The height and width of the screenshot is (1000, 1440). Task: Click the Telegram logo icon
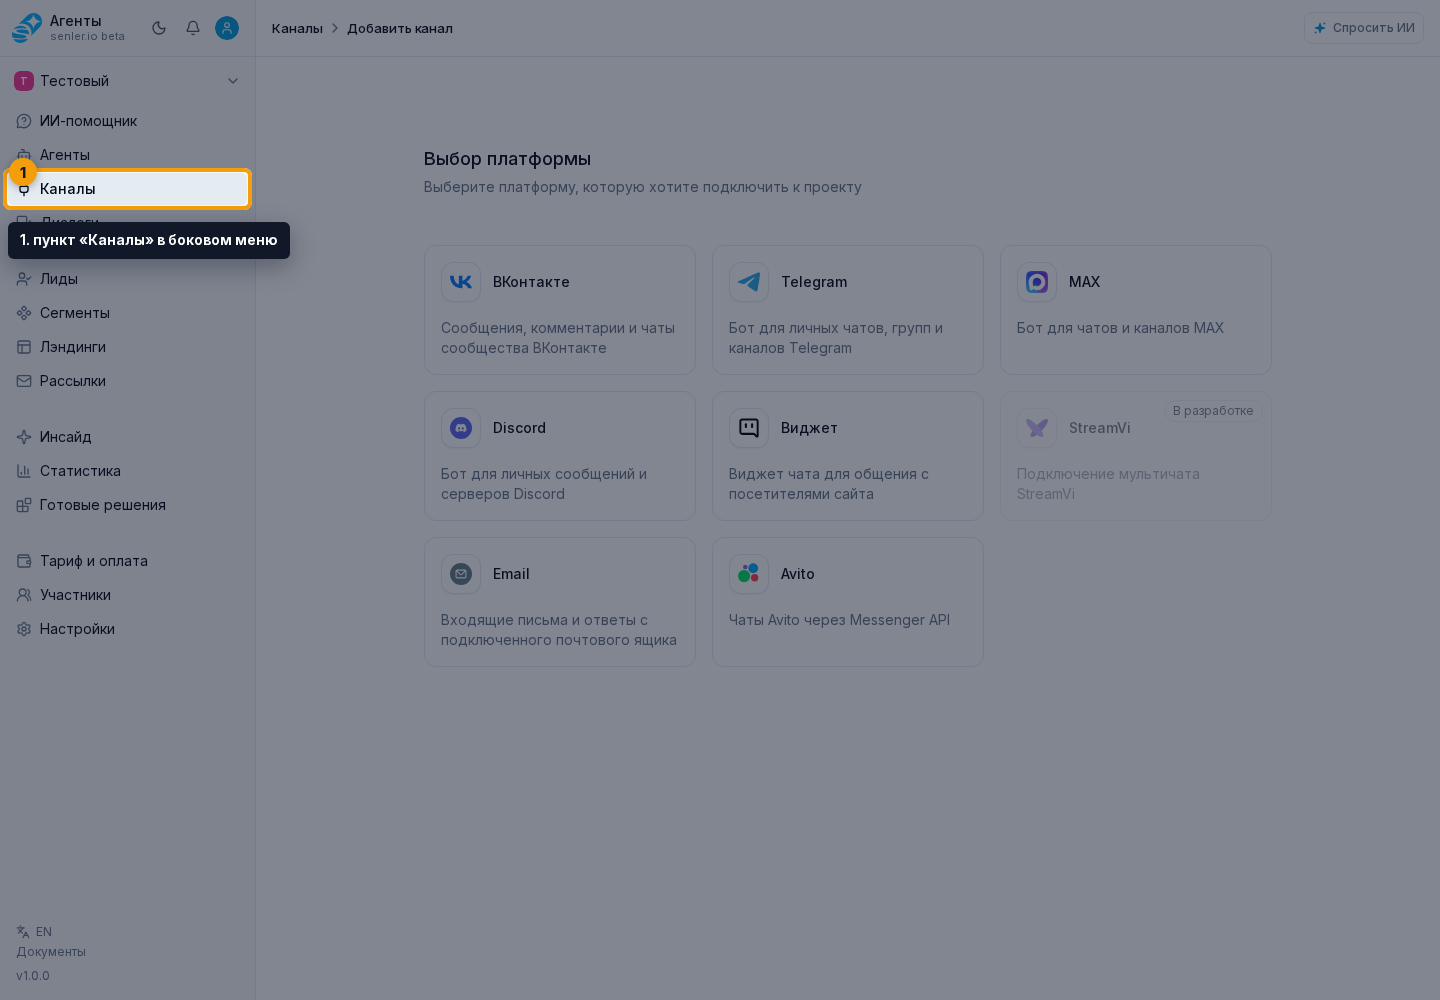(x=749, y=282)
